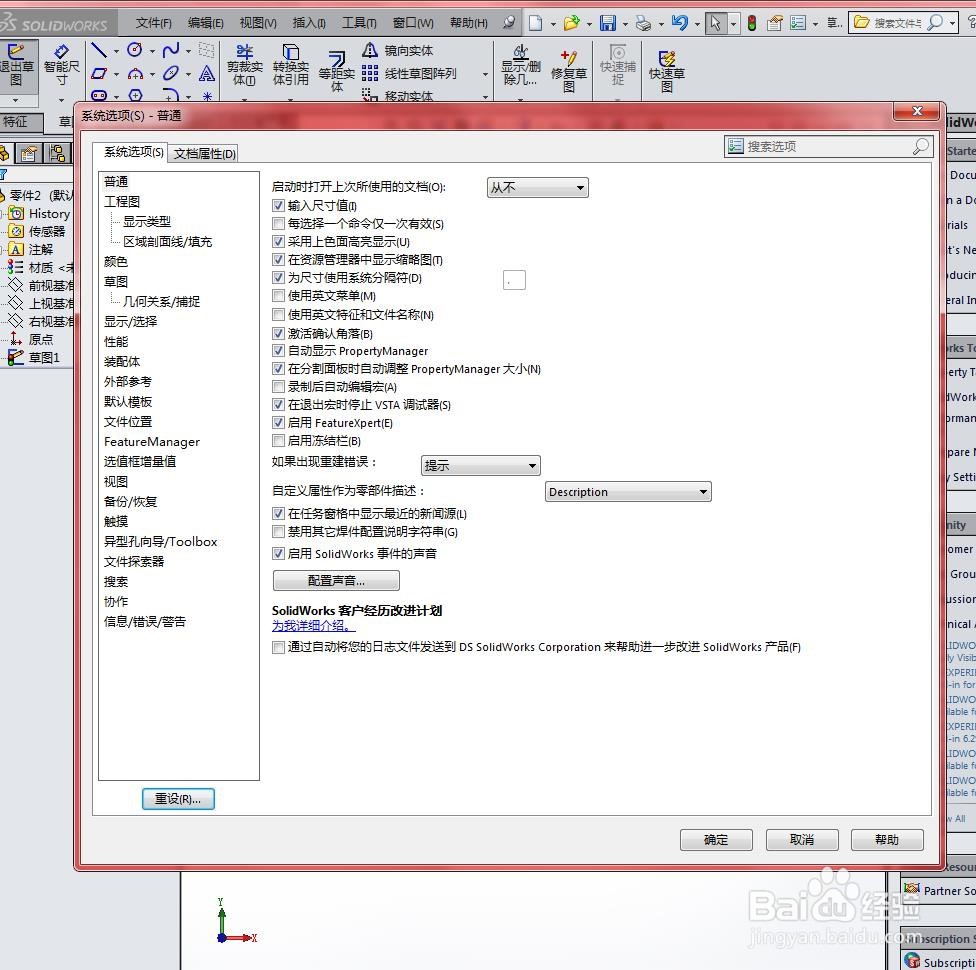Enable 使用英文特征和文件名称 checkbox
Screen dimensions: 976x970
pyautogui.click(x=278, y=314)
